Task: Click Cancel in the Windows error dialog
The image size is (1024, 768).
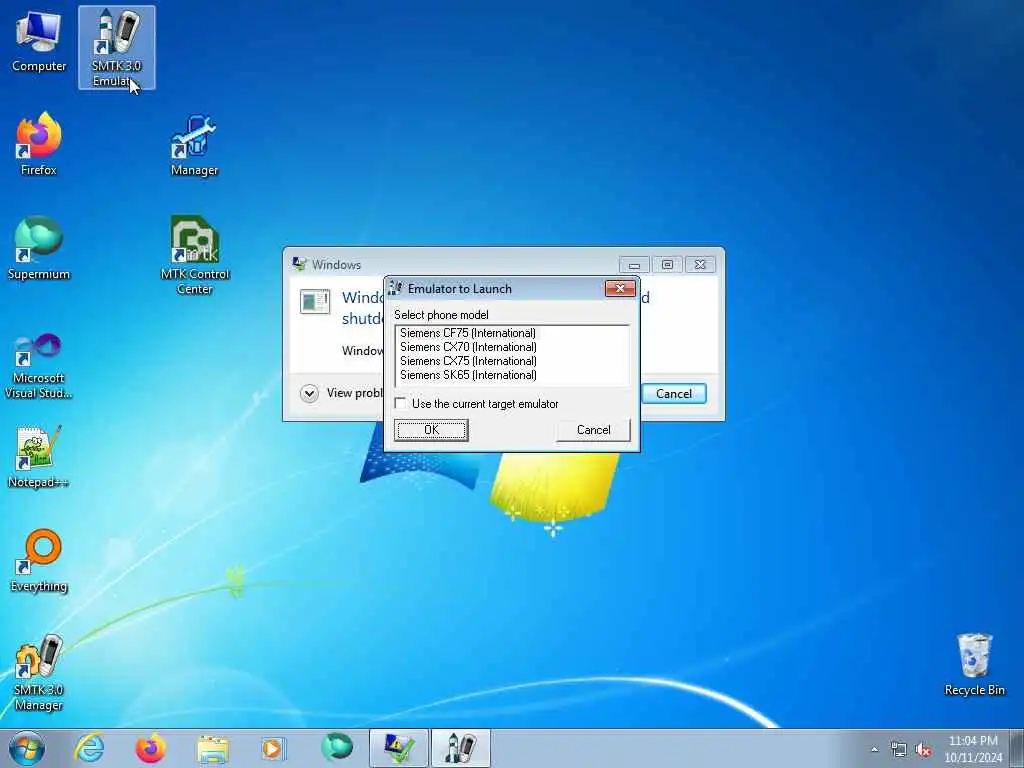Action: coord(673,394)
